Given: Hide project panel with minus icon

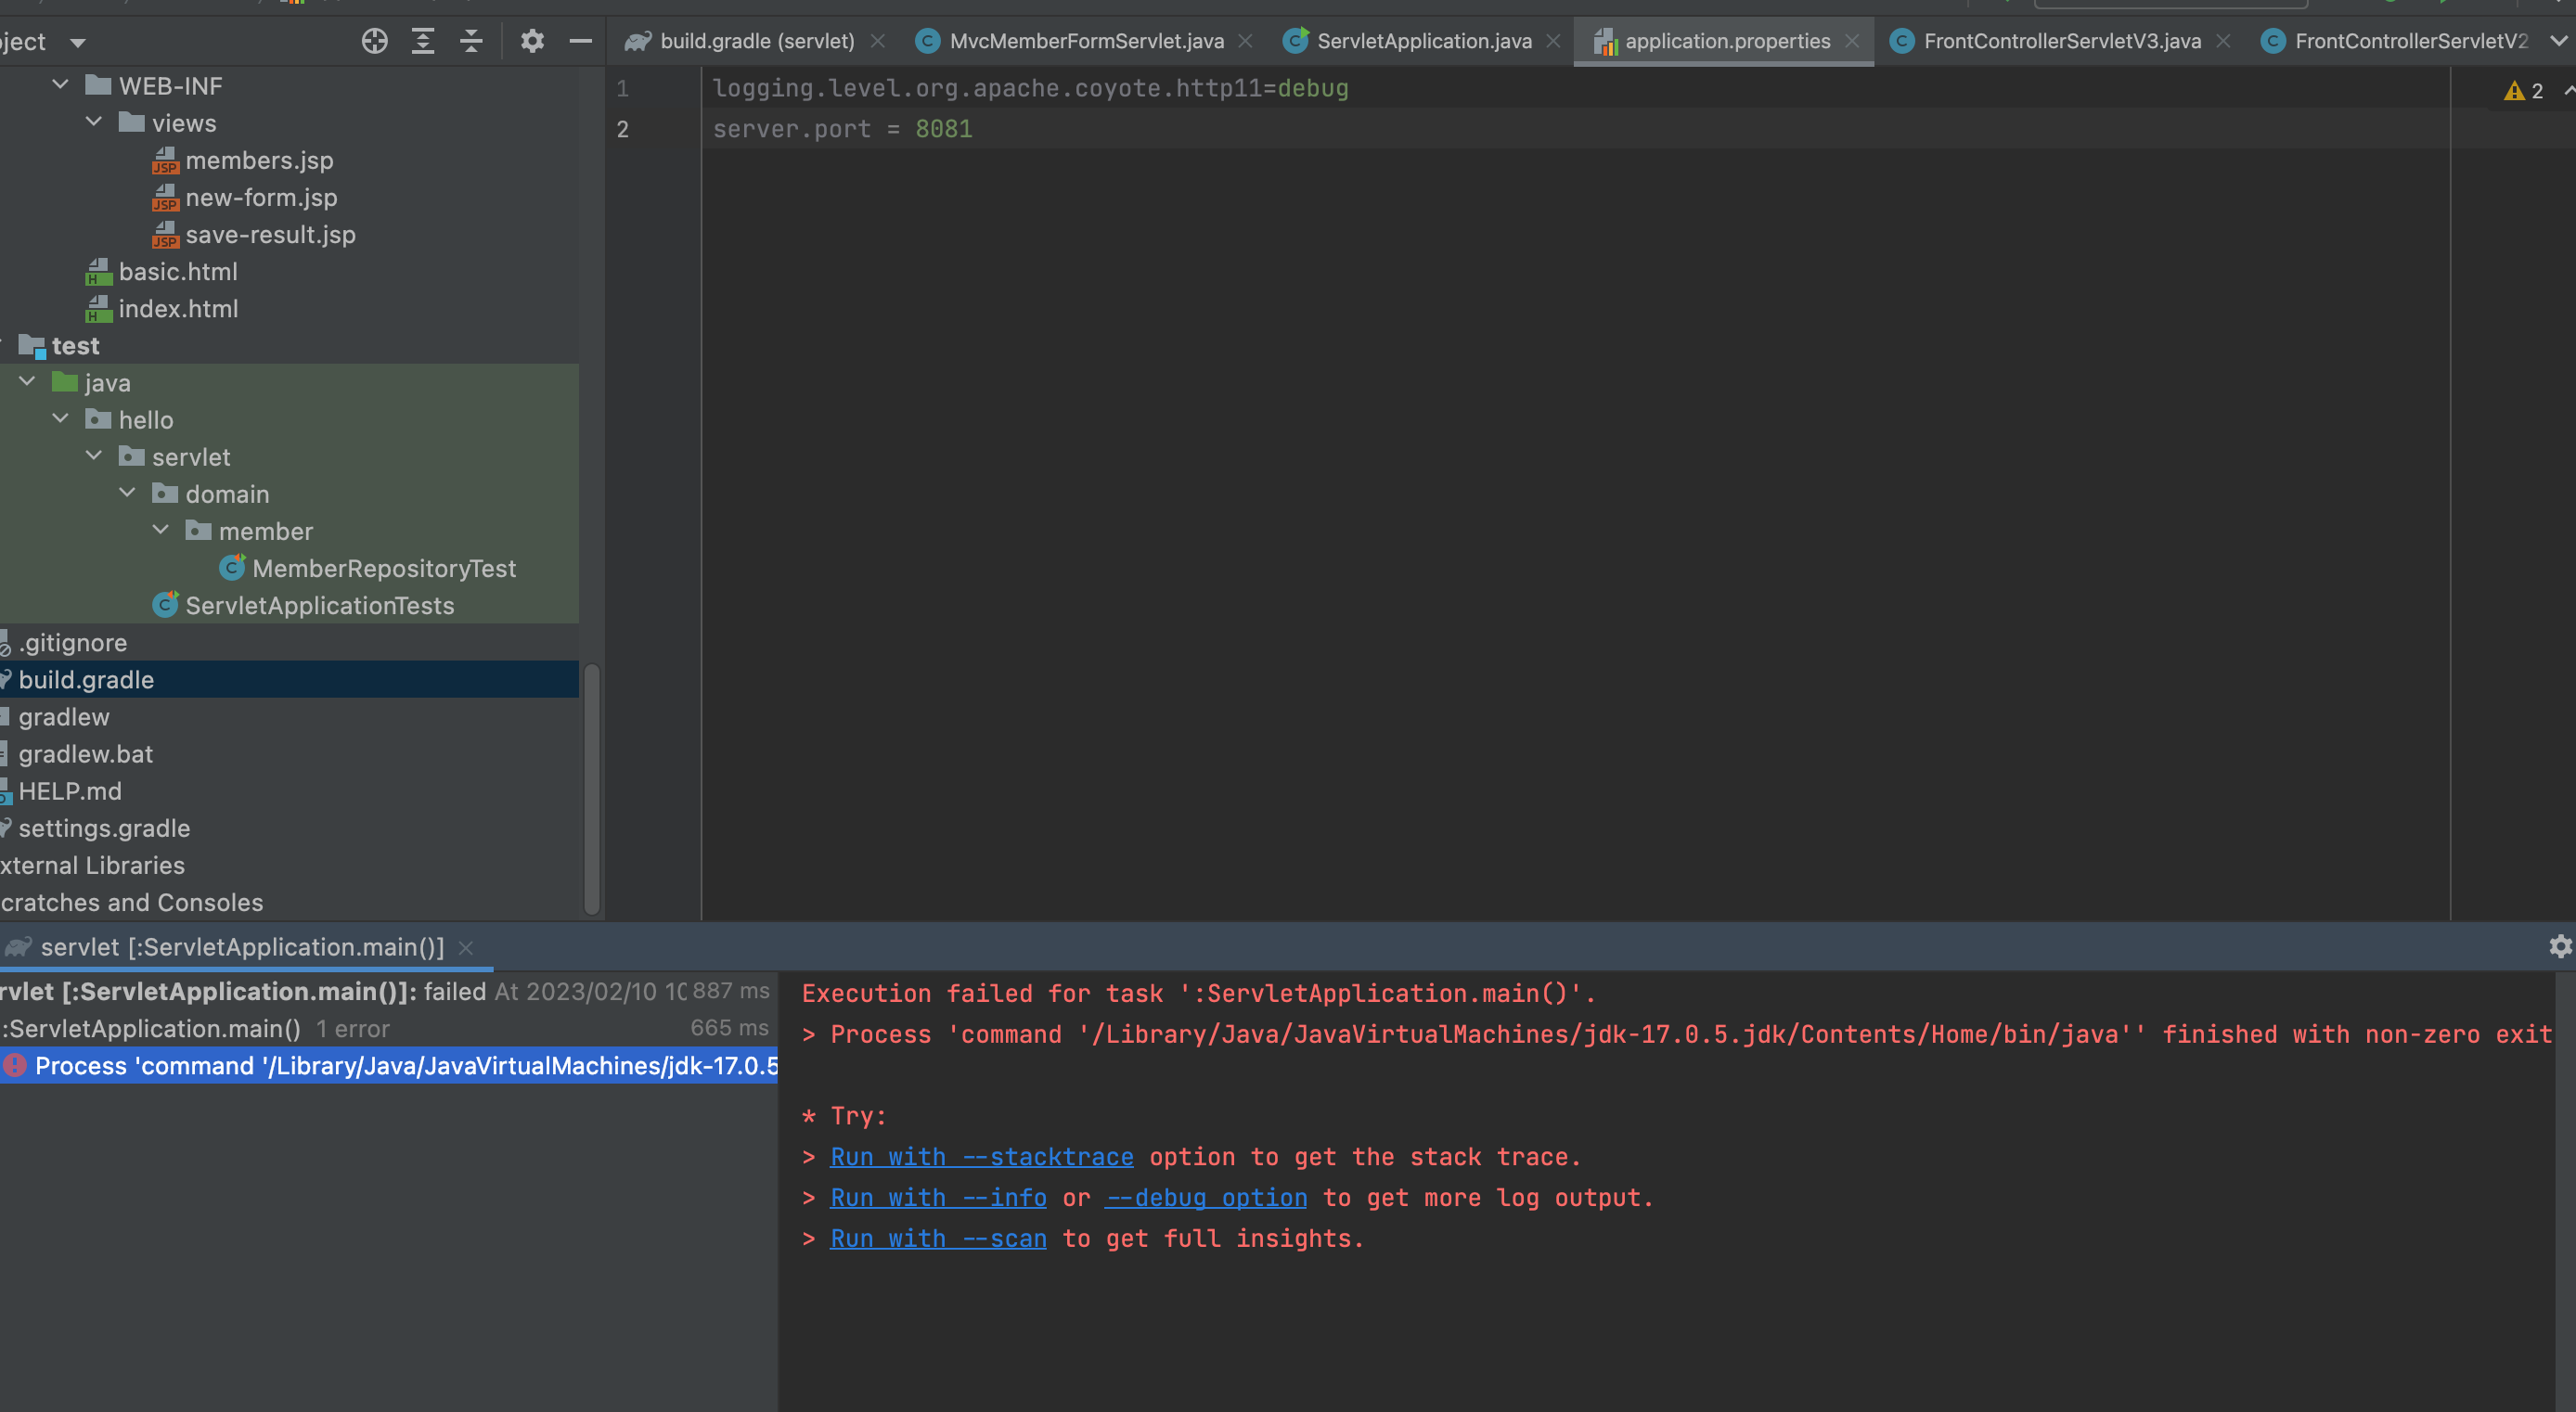Looking at the screenshot, I should pos(580,41).
